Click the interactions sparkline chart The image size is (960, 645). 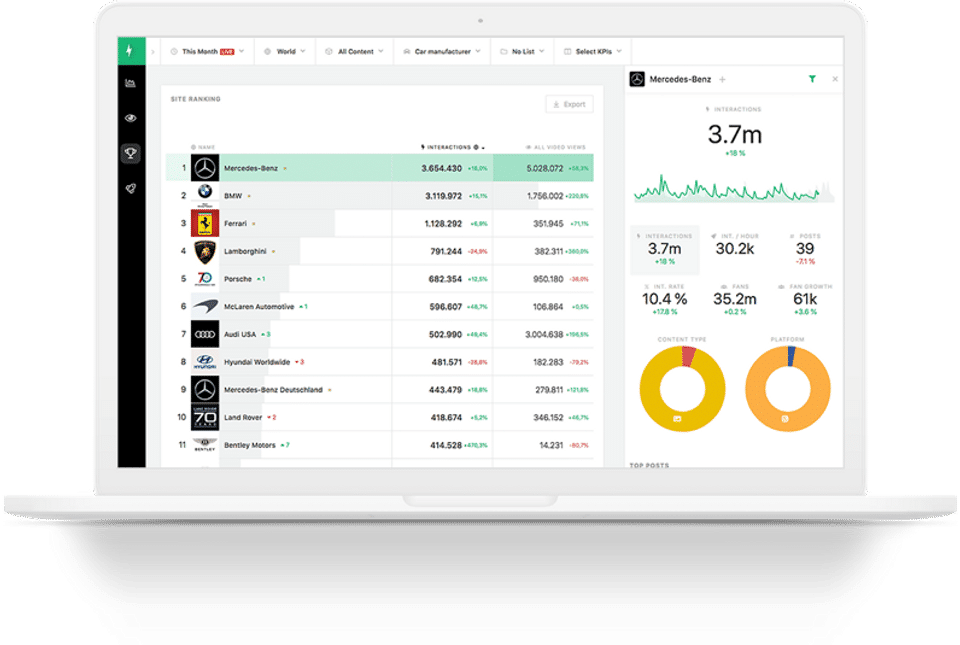733,188
